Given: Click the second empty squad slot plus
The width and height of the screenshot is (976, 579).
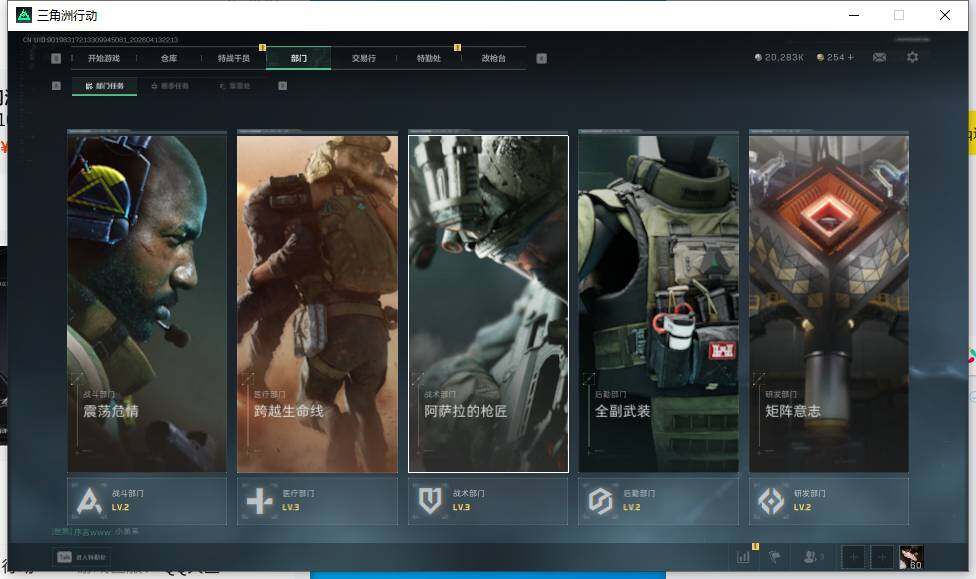Looking at the screenshot, I should click(x=882, y=557).
